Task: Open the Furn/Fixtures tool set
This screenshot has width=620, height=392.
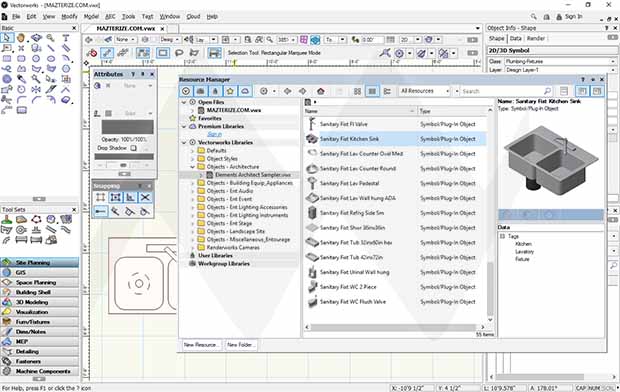Action: coord(40,322)
